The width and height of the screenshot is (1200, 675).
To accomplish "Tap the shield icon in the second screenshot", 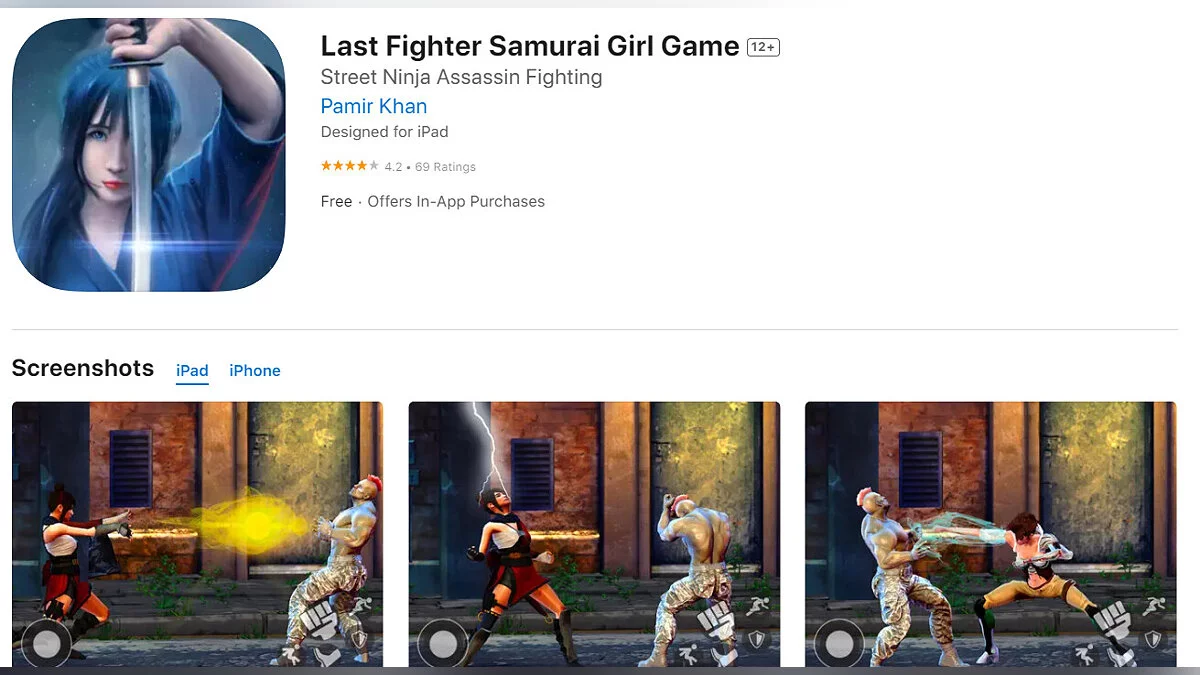I will coord(757,639).
